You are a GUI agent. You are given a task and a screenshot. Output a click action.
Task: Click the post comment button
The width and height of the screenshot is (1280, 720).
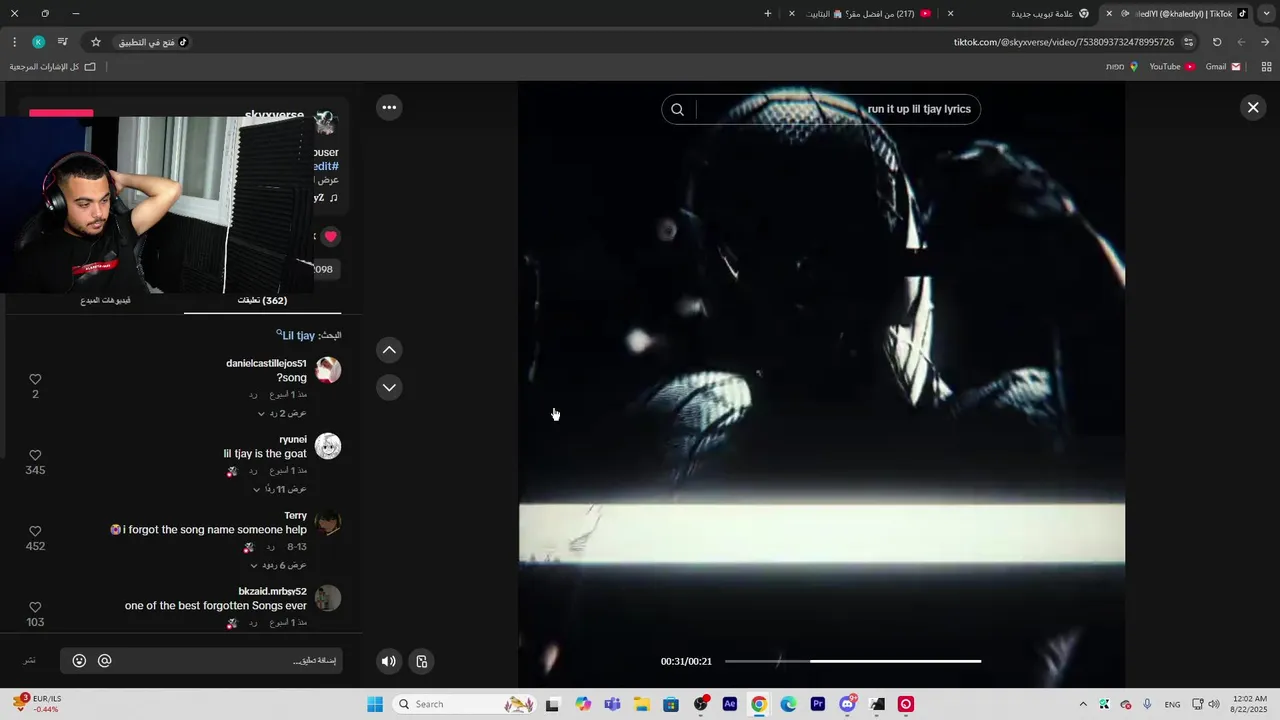click(30, 661)
